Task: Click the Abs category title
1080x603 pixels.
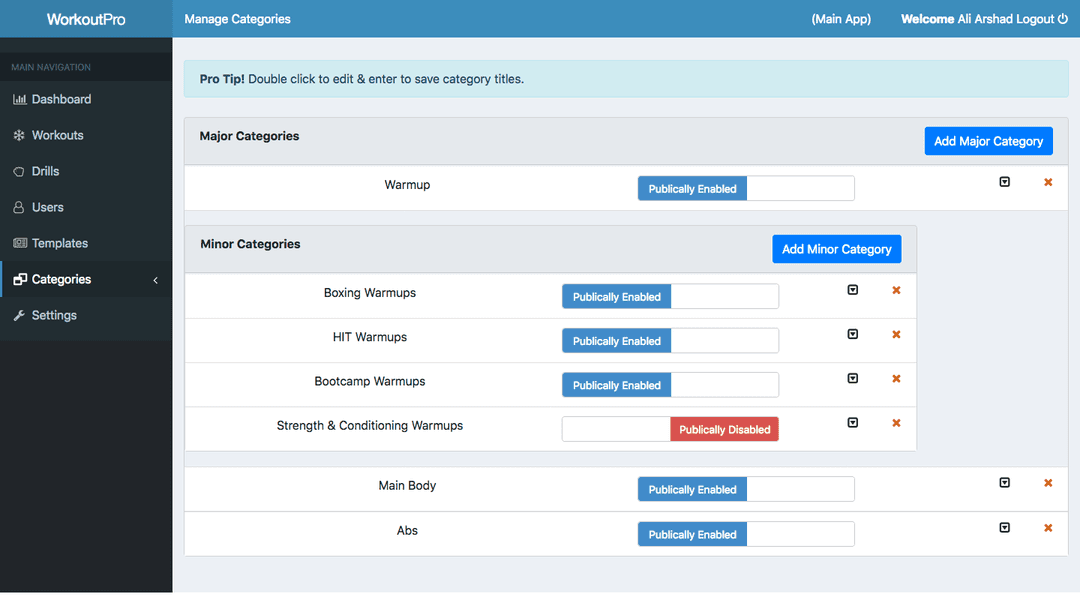Action: click(x=407, y=530)
